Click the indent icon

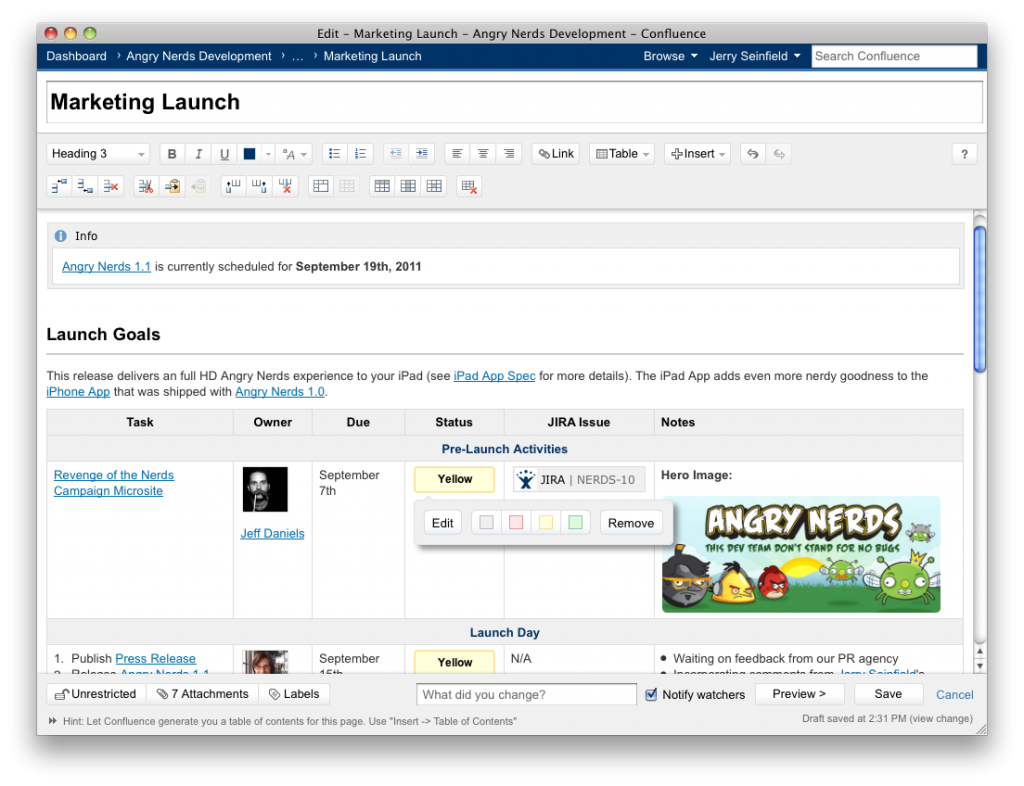(422, 154)
